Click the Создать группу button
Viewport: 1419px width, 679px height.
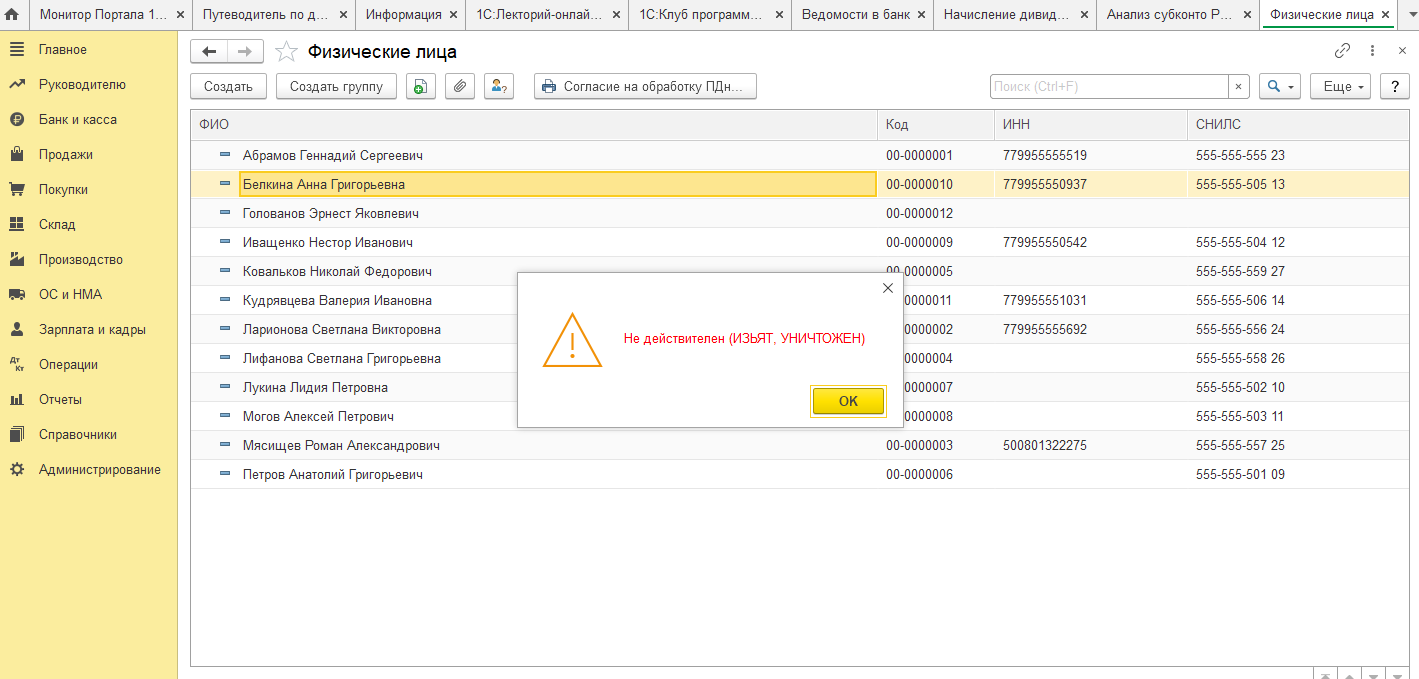click(336, 86)
